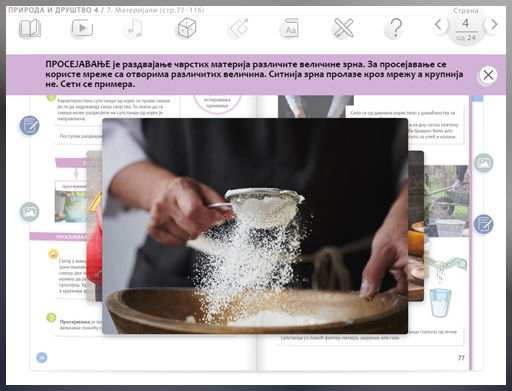The height and width of the screenshot is (391, 512).
Task: Click the right-margin blue notes icon
Action: coord(483,224)
